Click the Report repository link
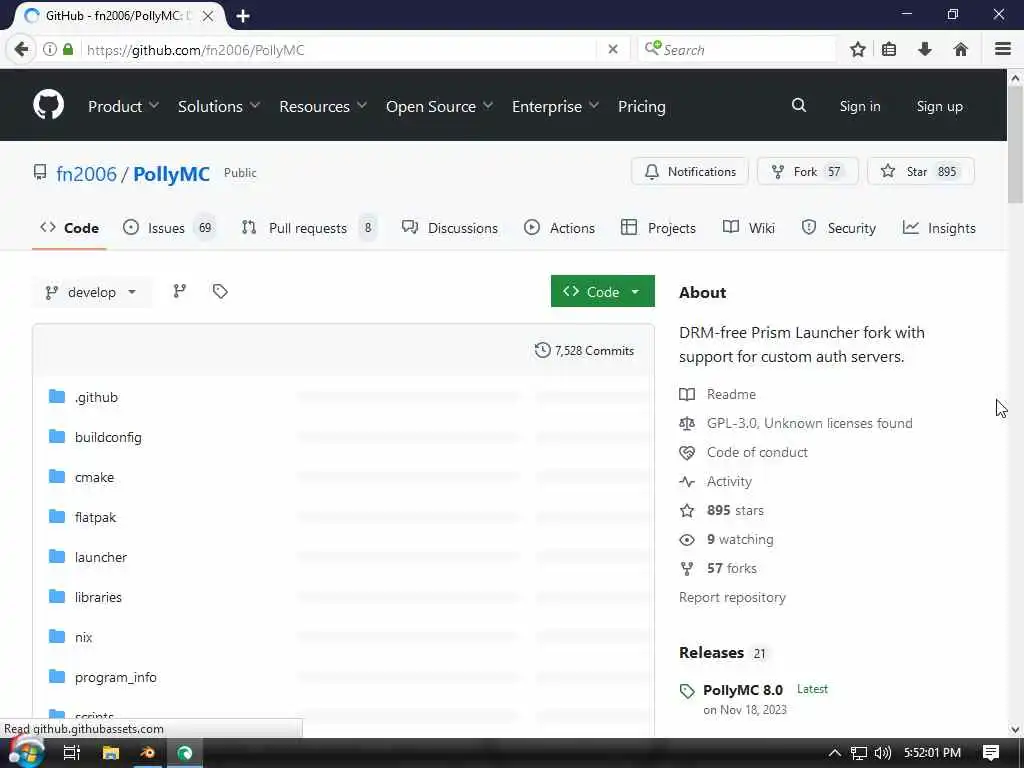Screen dimensions: 1024x768 coord(732,598)
